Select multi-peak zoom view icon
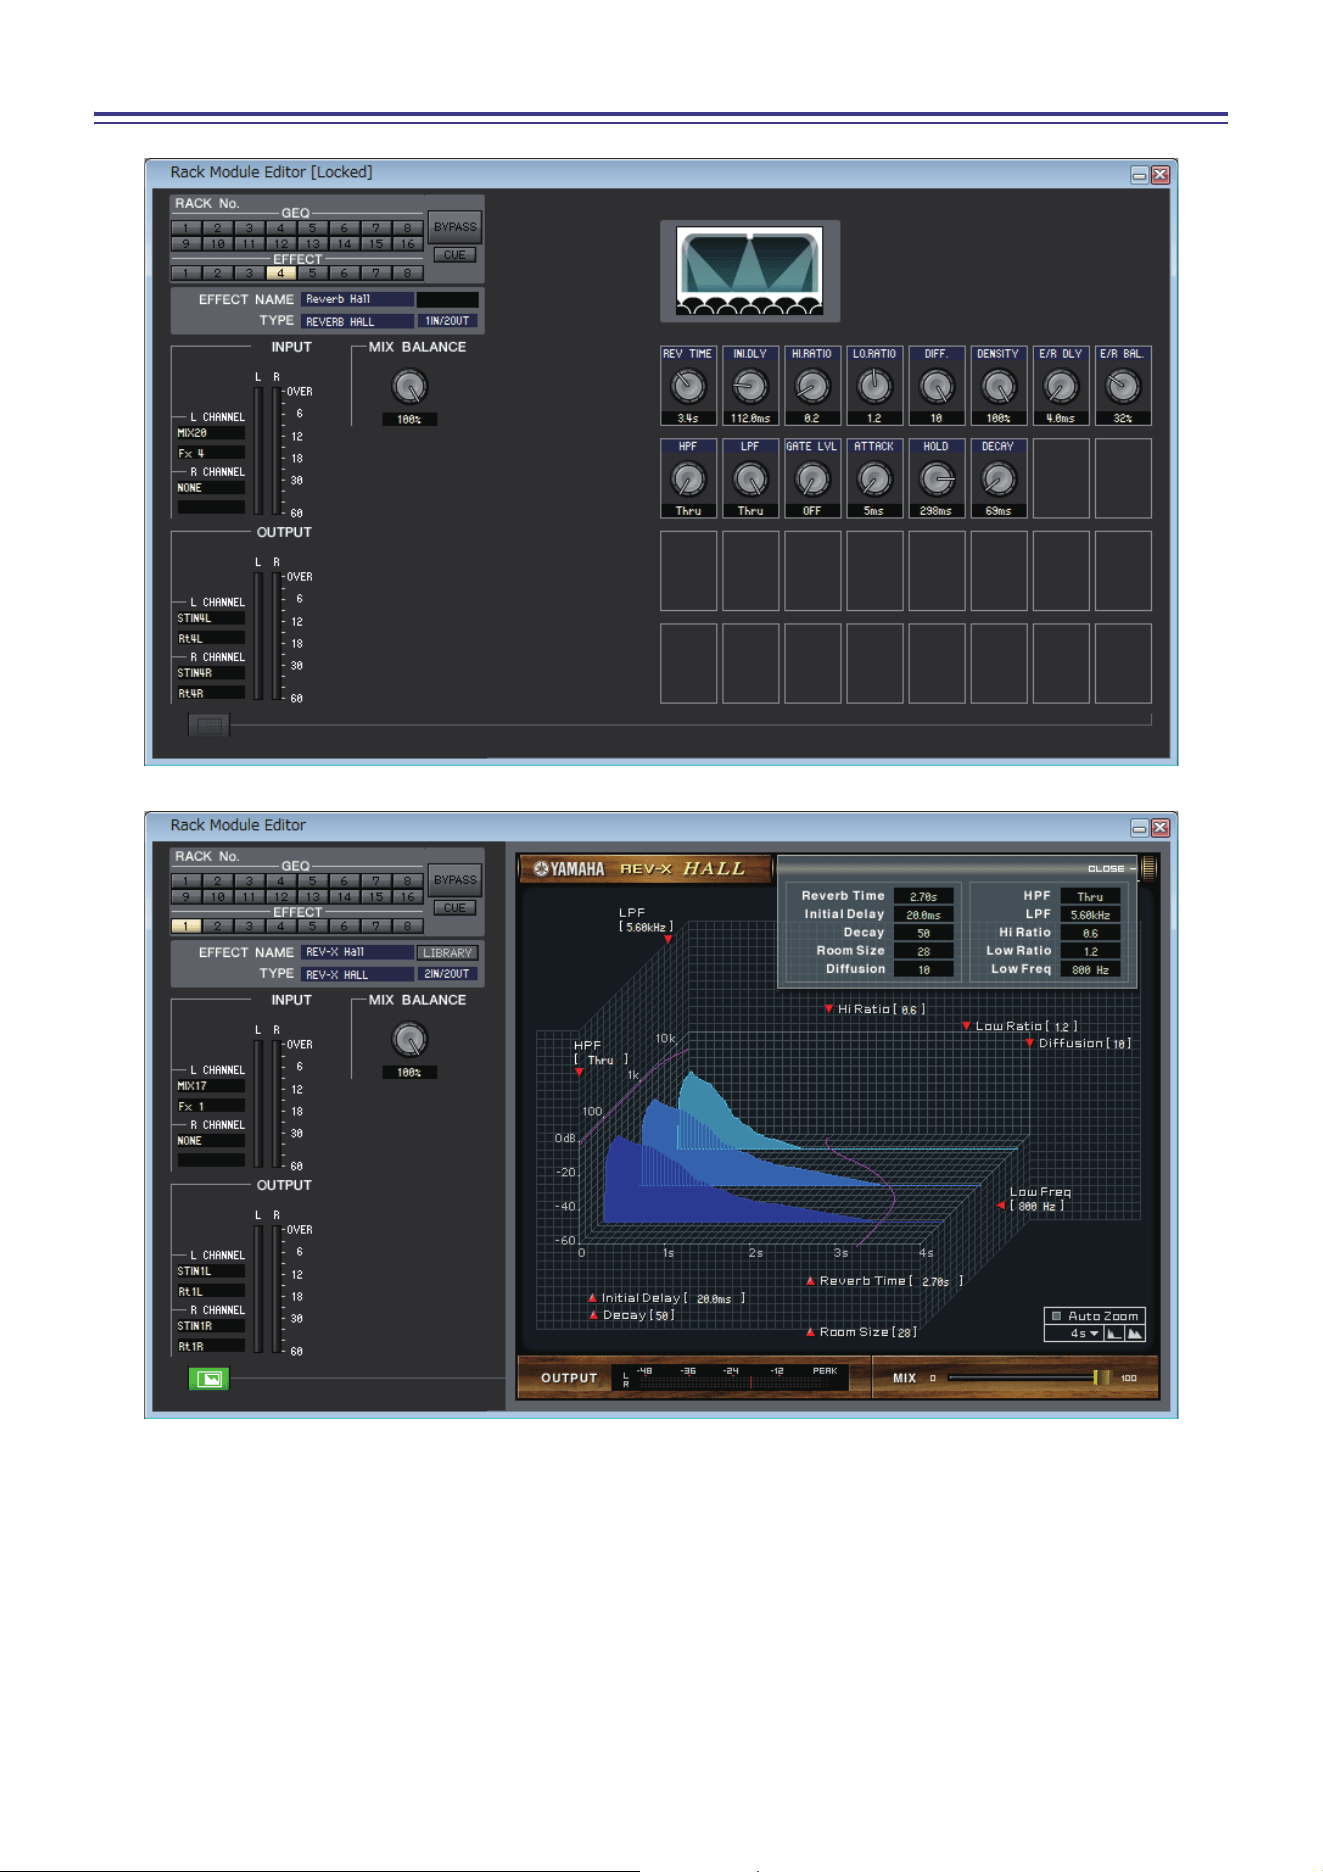The image size is (1323, 1872). 1135,1333
